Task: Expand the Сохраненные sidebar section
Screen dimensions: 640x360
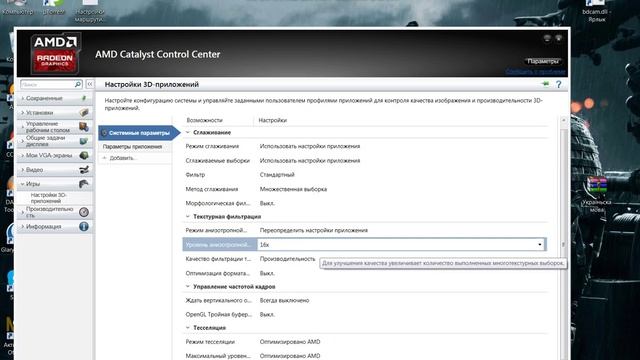Action: (x=23, y=98)
